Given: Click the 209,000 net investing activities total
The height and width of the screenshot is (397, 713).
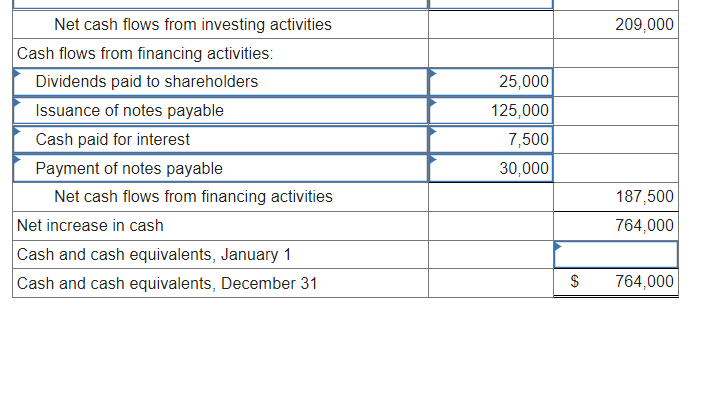Looking at the screenshot, I should pyautogui.click(x=644, y=25).
